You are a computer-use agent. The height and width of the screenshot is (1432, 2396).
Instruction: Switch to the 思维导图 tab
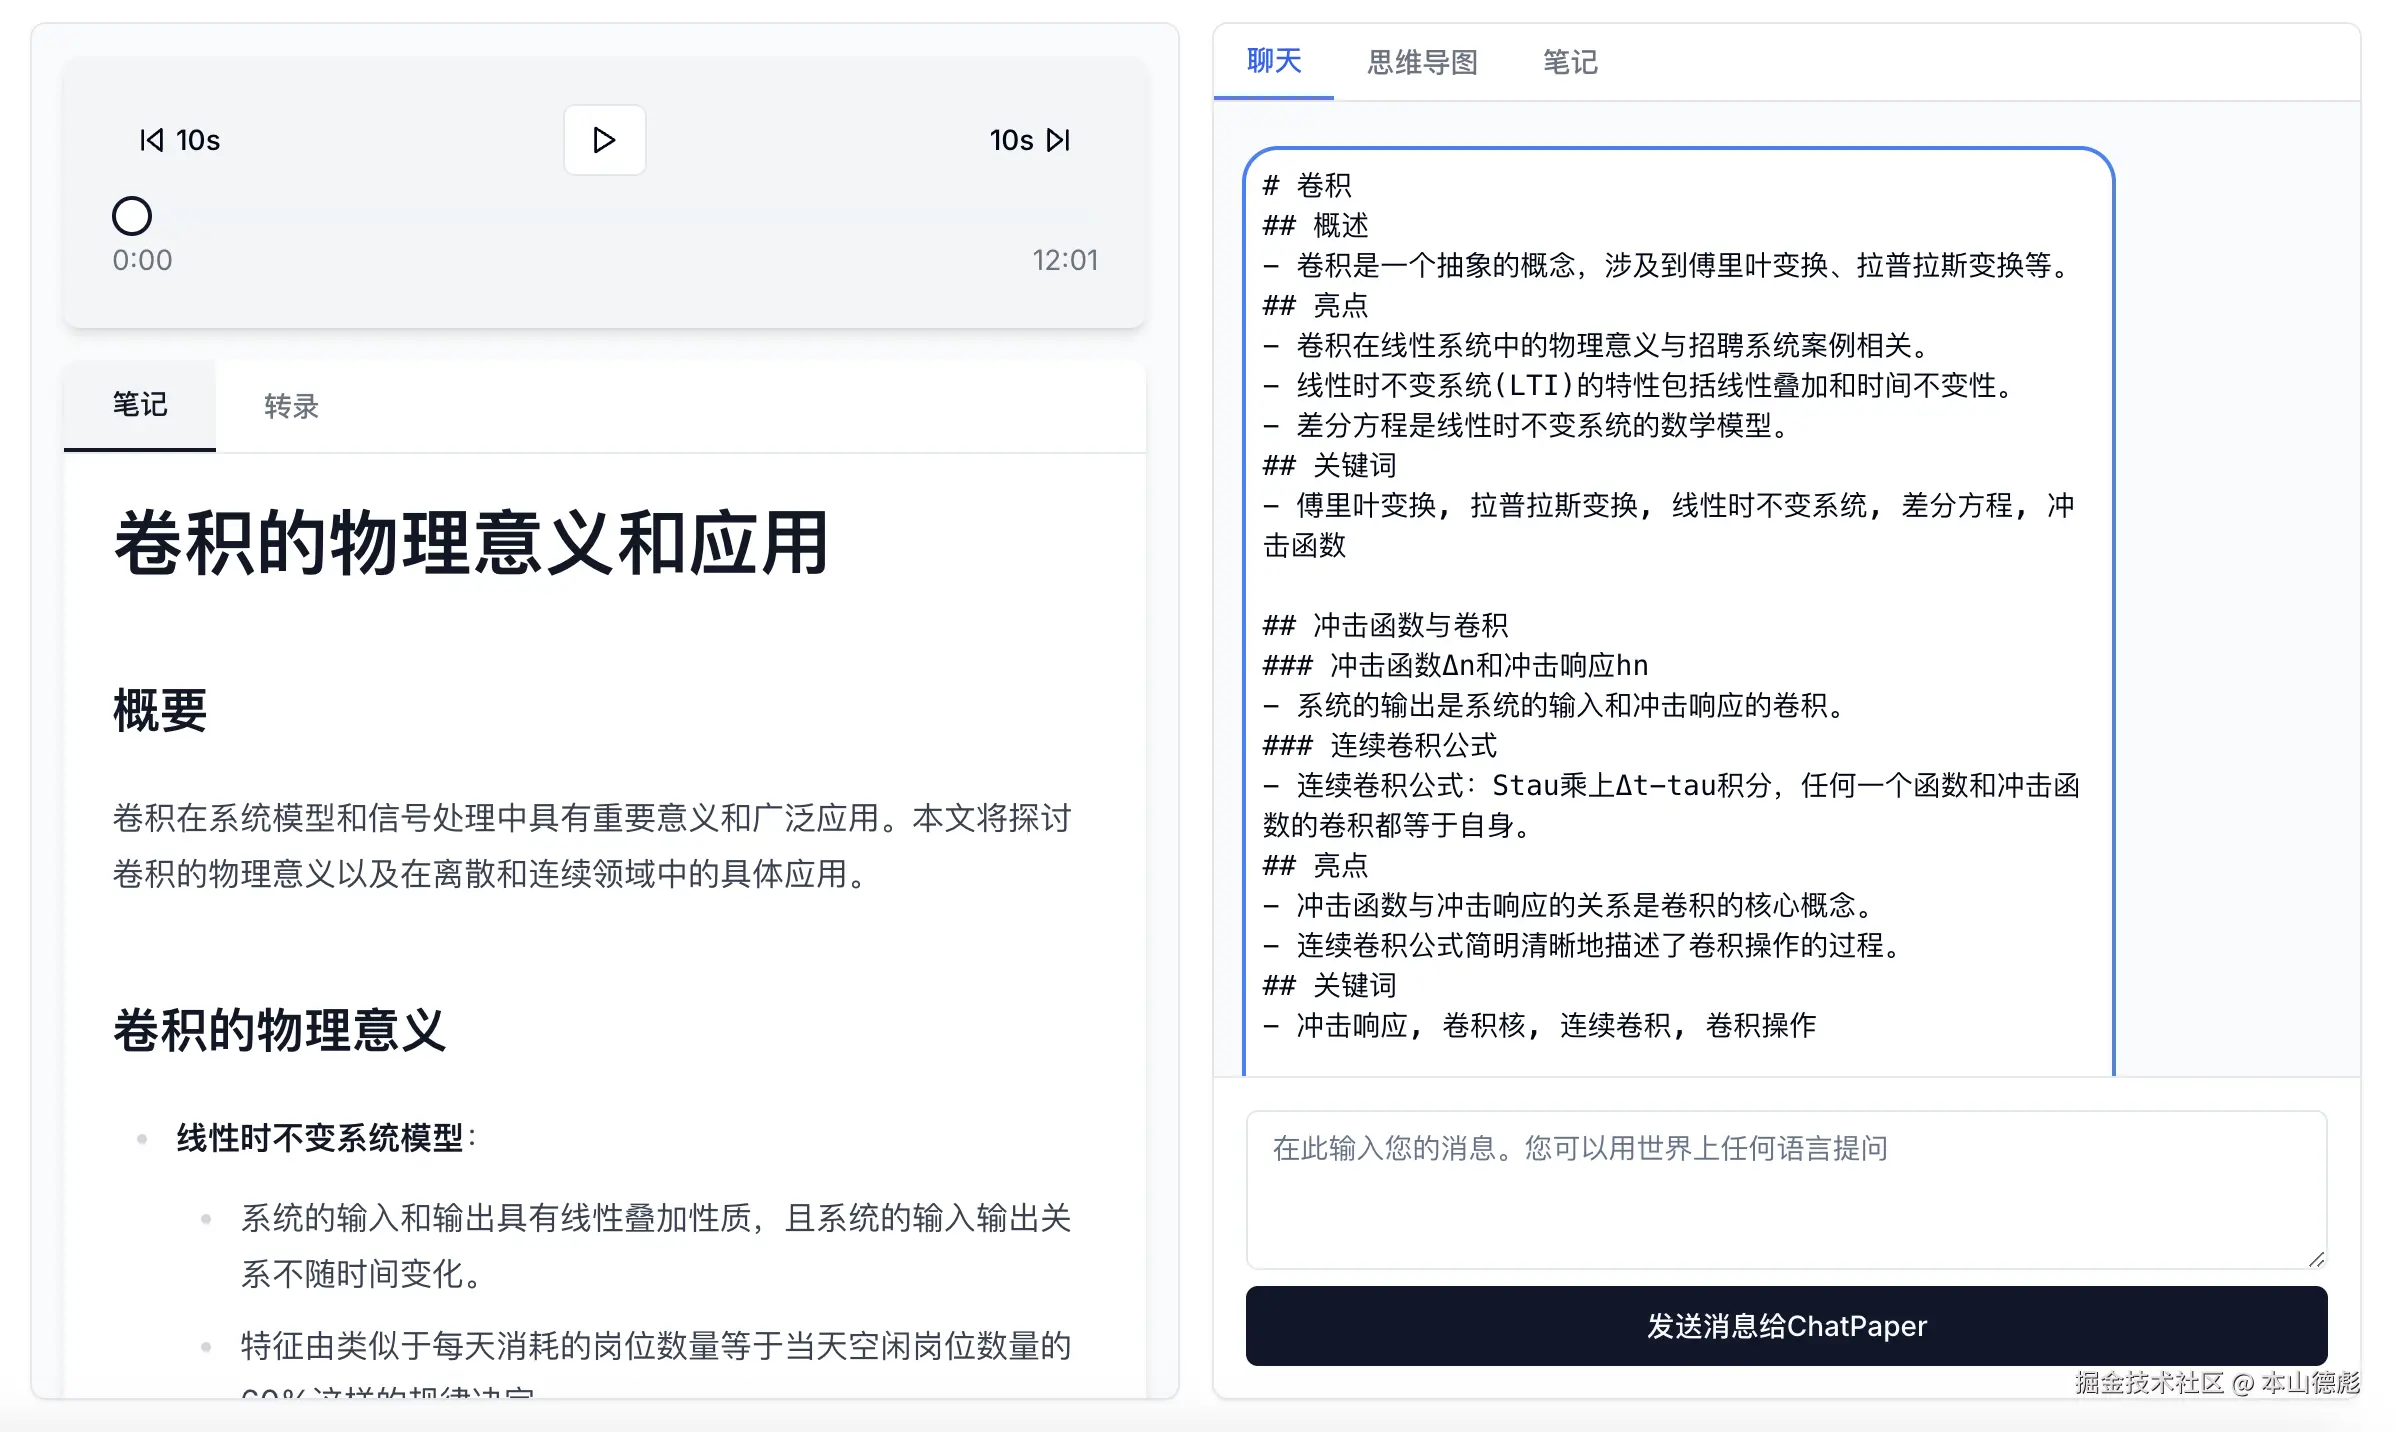tap(1422, 62)
